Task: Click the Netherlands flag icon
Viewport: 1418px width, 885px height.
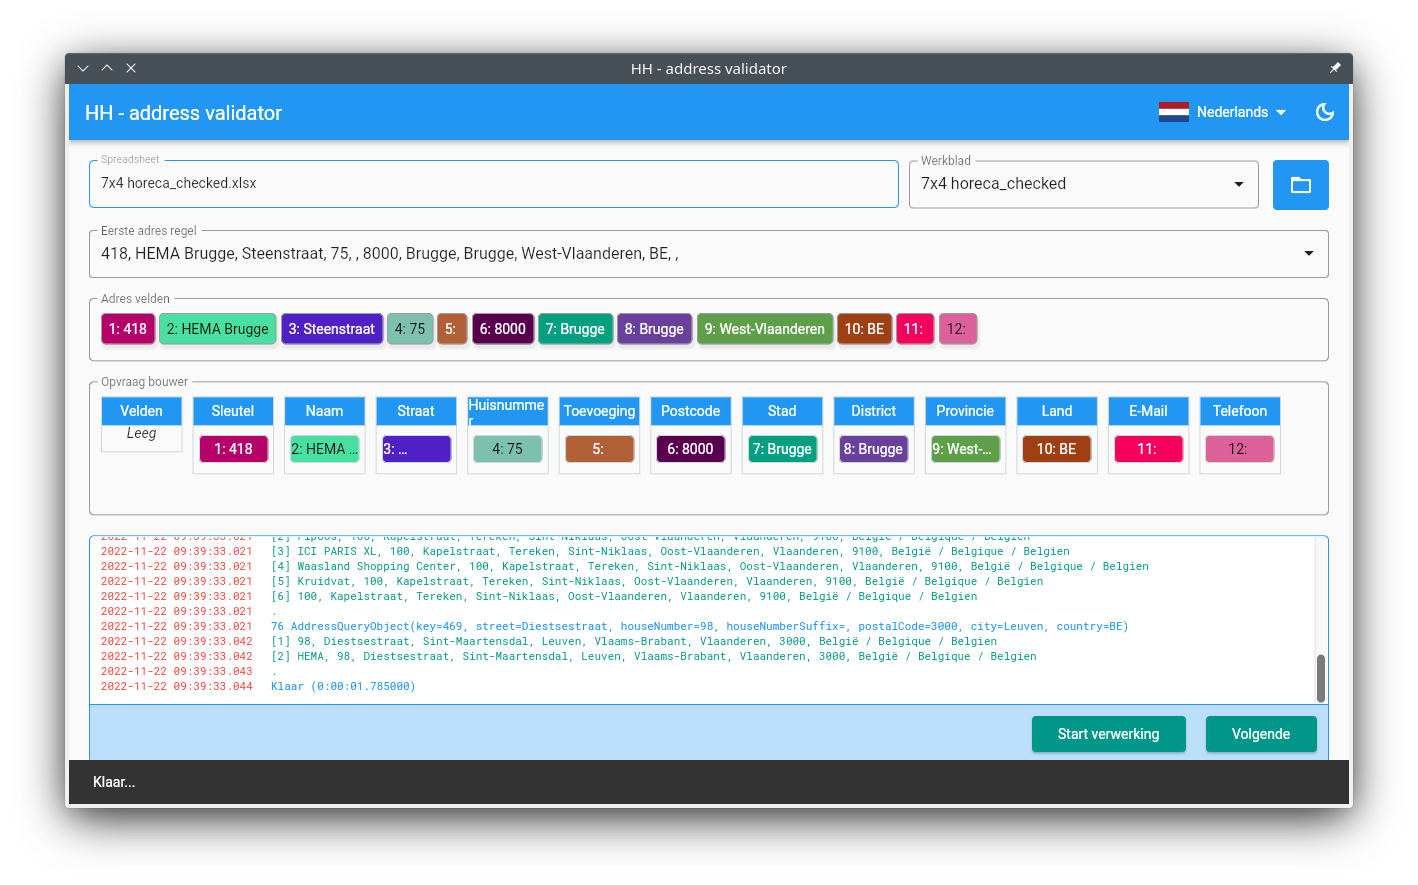Action: tap(1173, 112)
